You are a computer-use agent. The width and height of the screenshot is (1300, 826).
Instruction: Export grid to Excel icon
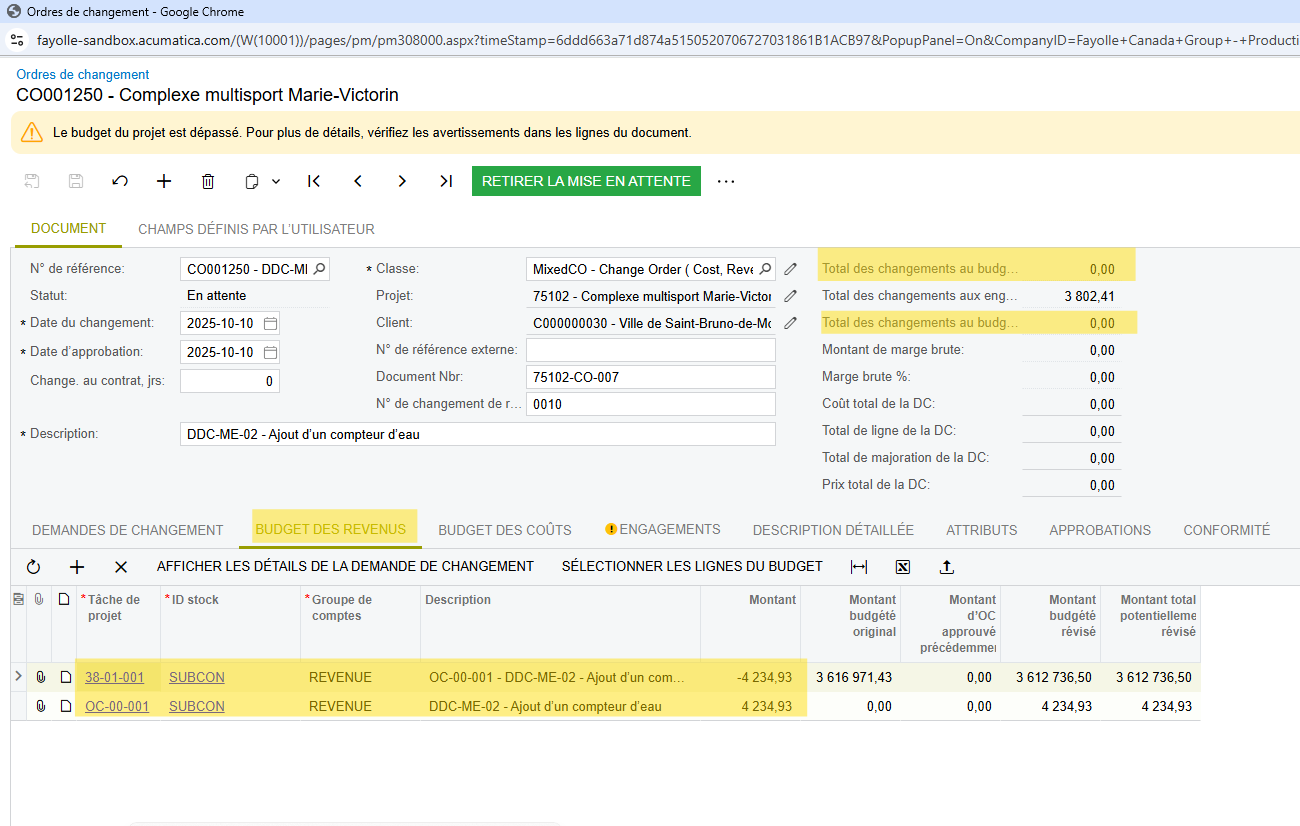(903, 567)
